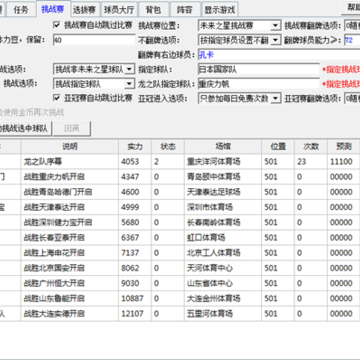
Task: Click the 挑战选中球队 button
Action: (25, 129)
